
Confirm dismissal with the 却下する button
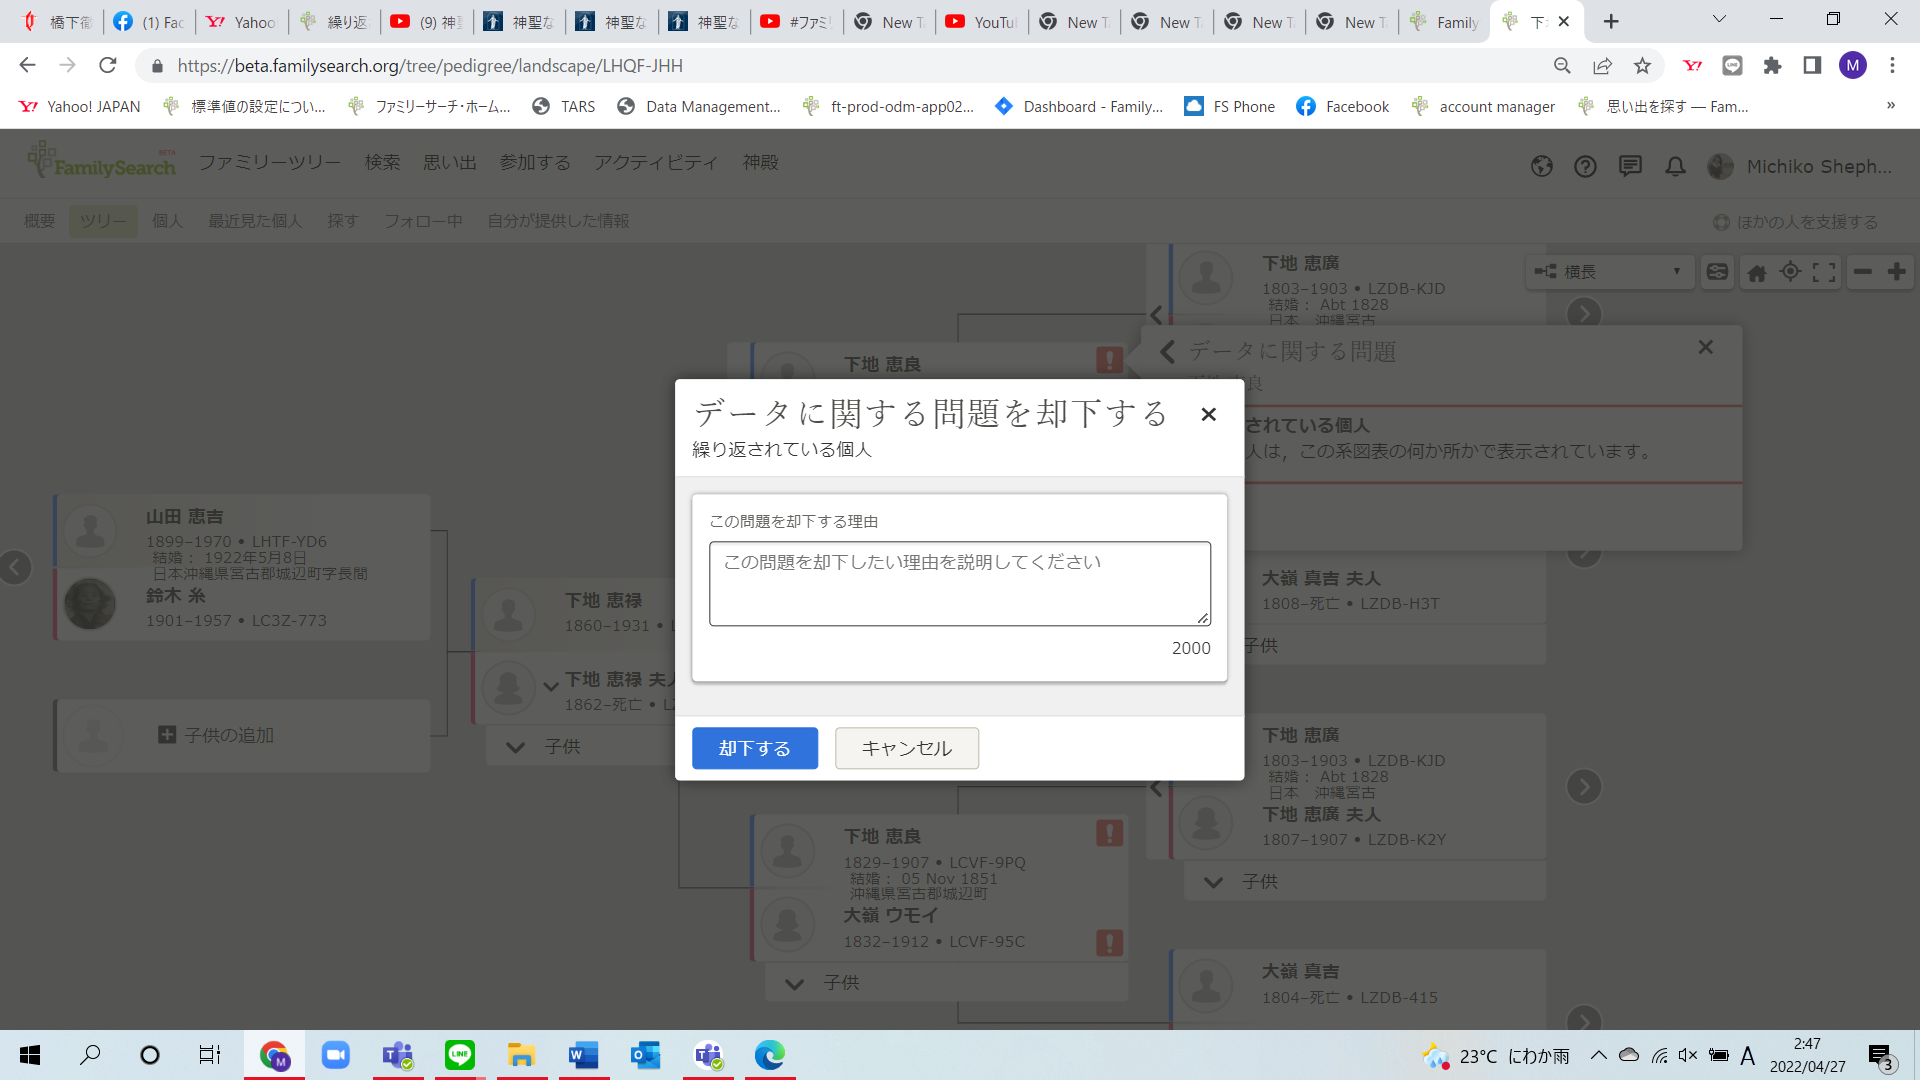point(755,748)
